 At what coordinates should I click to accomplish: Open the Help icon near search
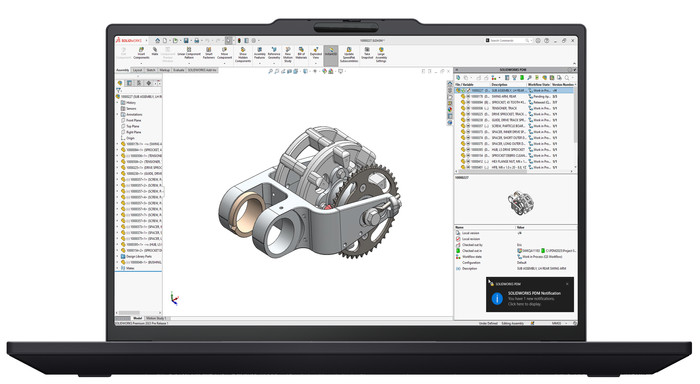546,40
